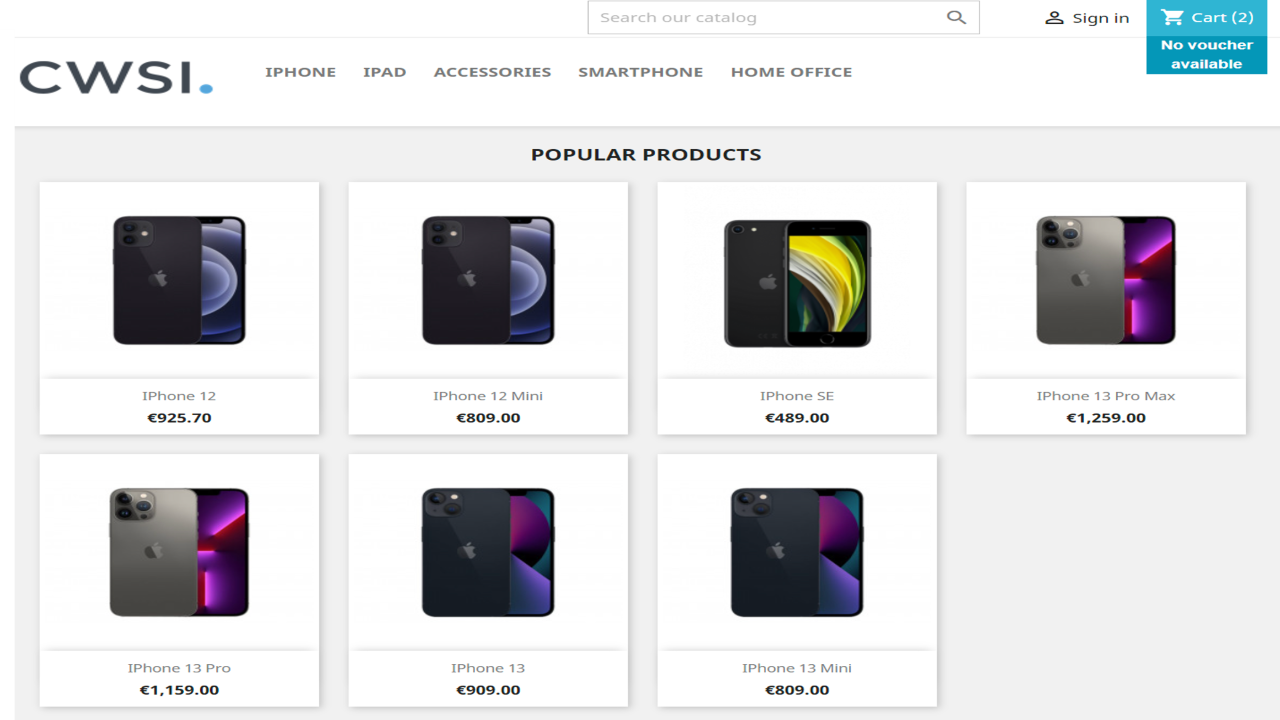This screenshot has width=1280, height=720.
Task: Click the Sign in link
Action: coord(1100,18)
